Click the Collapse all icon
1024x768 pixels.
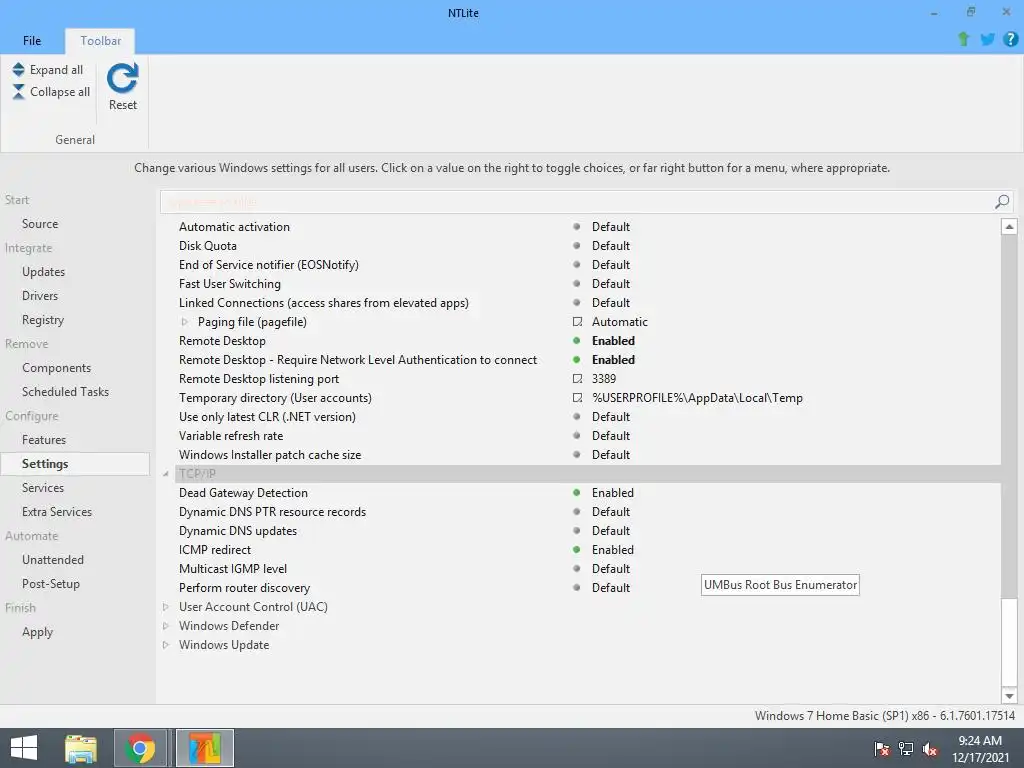pyautogui.click(x=18, y=91)
